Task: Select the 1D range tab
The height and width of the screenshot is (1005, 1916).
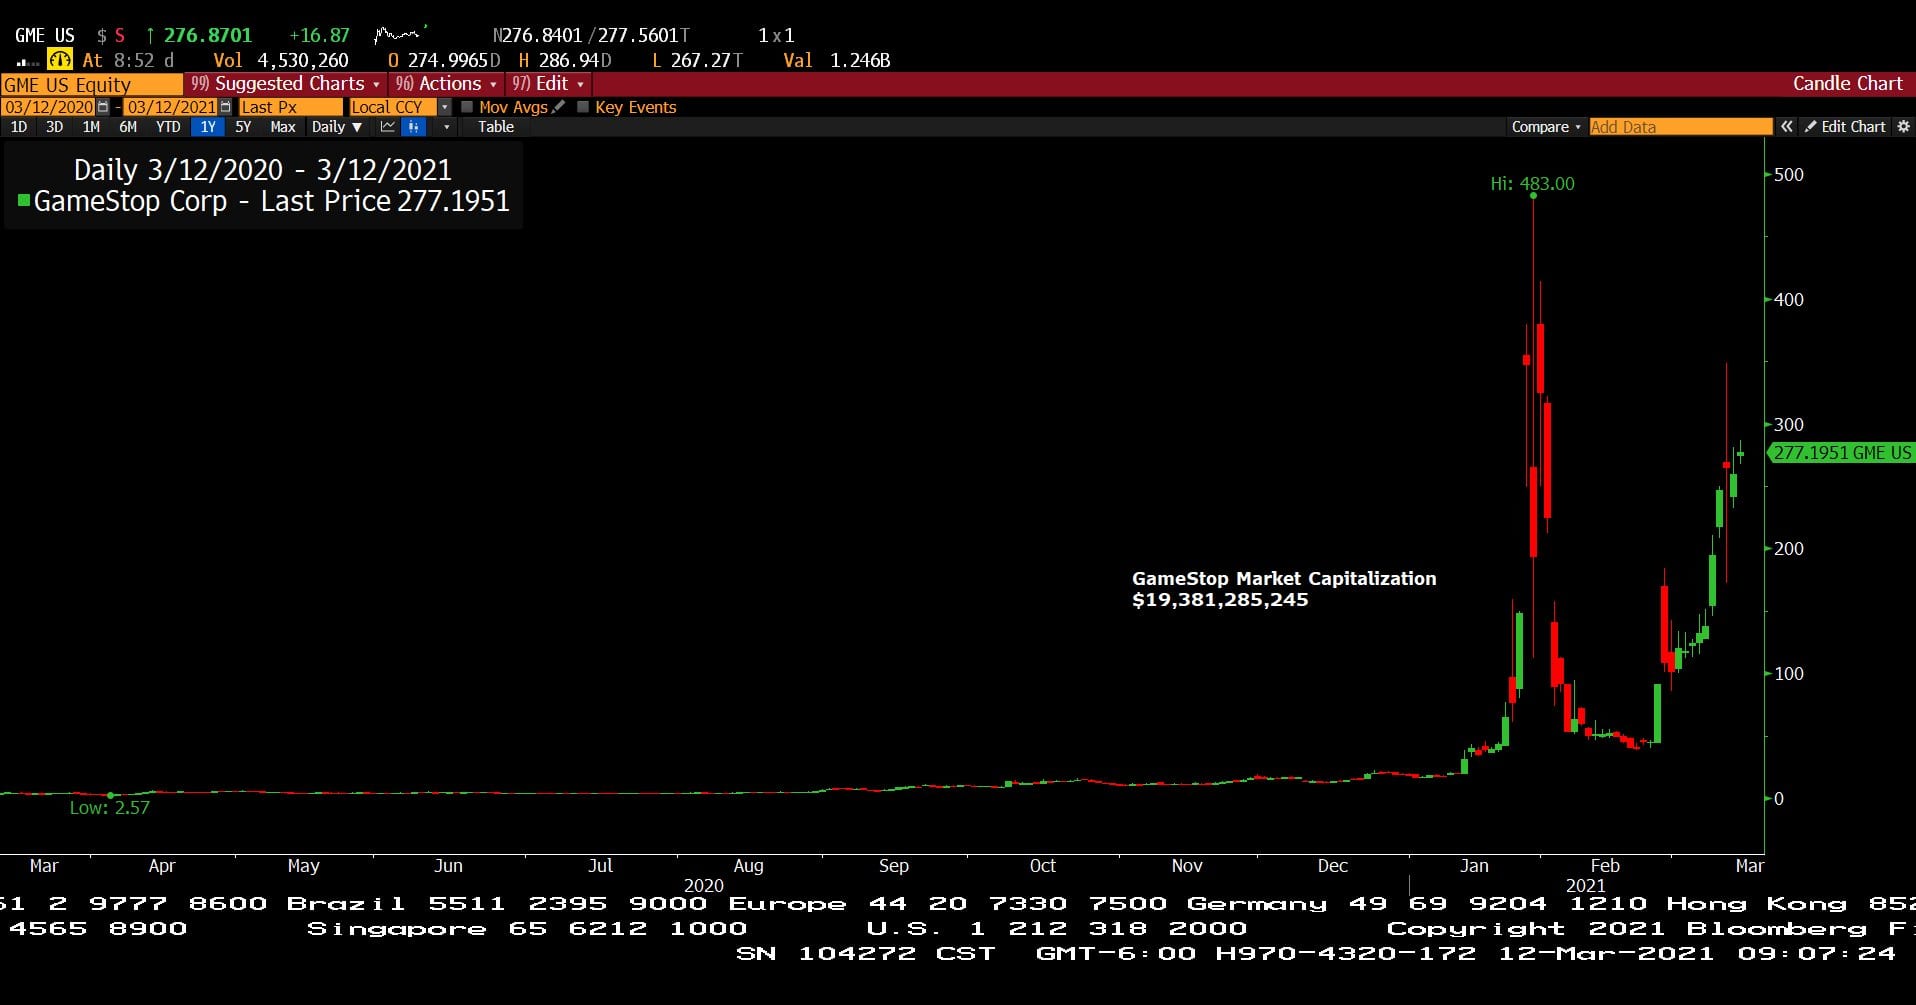Action: click(x=19, y=127)
